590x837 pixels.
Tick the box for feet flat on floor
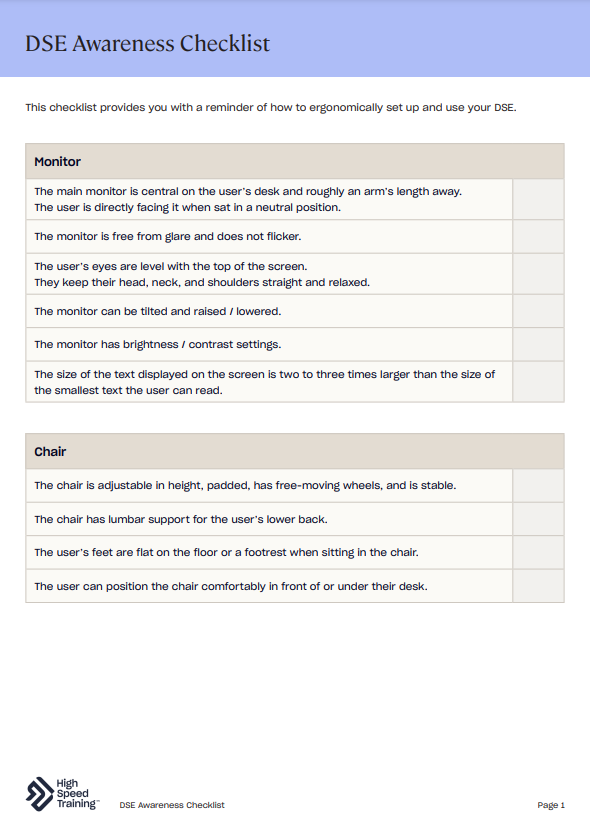pos(538,552)
